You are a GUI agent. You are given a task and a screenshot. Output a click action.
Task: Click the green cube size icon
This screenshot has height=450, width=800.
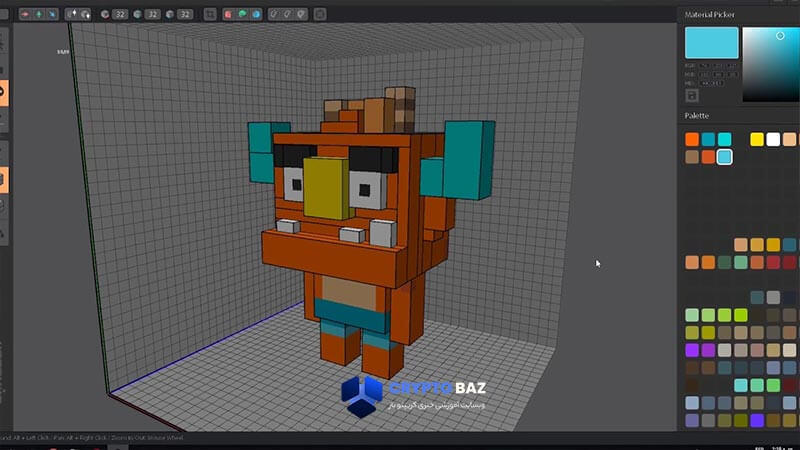point(137,14)
